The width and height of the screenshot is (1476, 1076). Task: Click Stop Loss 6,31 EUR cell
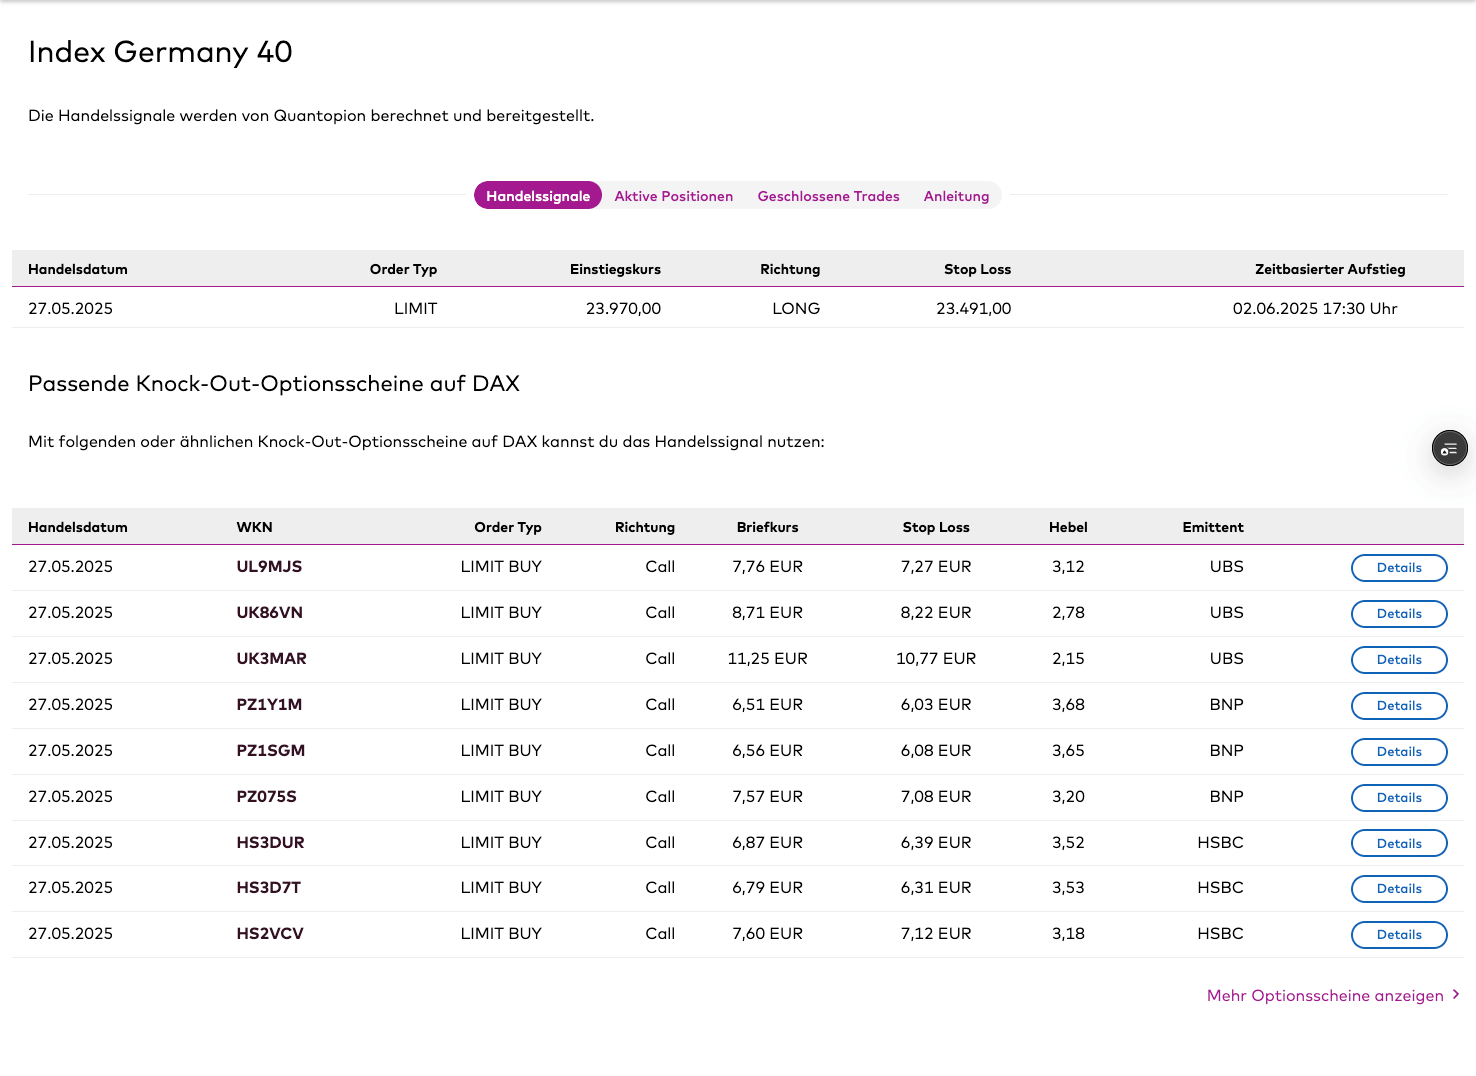(x=936, y=887)
